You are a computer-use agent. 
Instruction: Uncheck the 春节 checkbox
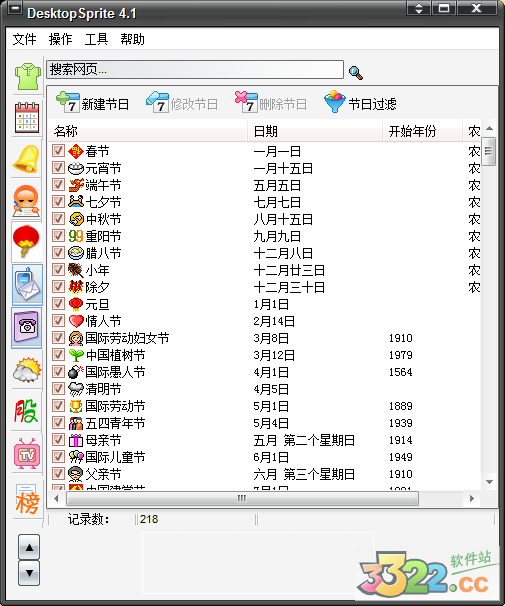(58, 151)
